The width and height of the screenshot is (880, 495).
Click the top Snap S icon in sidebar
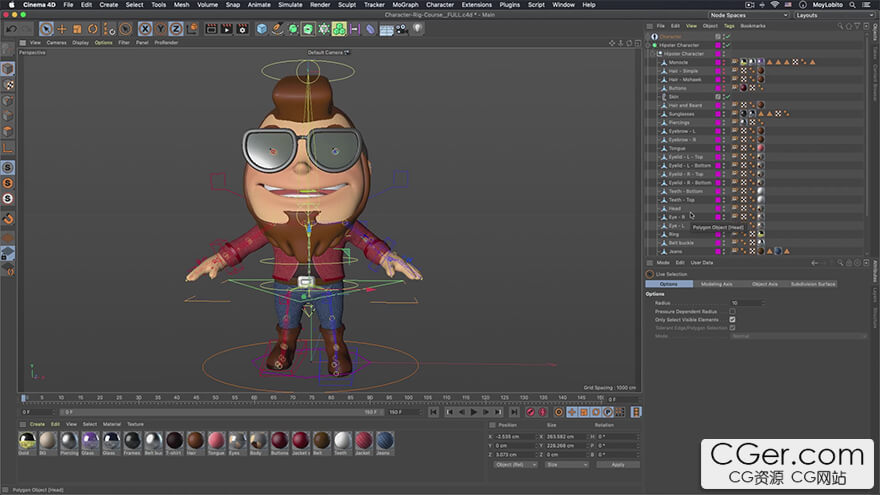coord(8,167)
